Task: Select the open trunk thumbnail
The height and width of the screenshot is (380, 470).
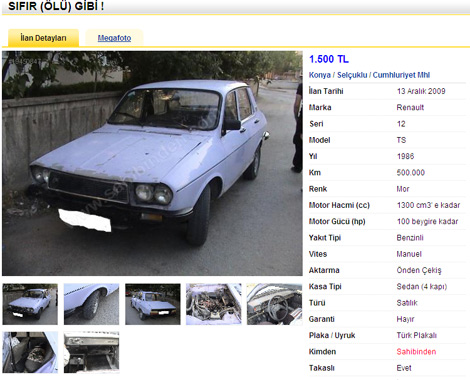Action: [91, 352]
